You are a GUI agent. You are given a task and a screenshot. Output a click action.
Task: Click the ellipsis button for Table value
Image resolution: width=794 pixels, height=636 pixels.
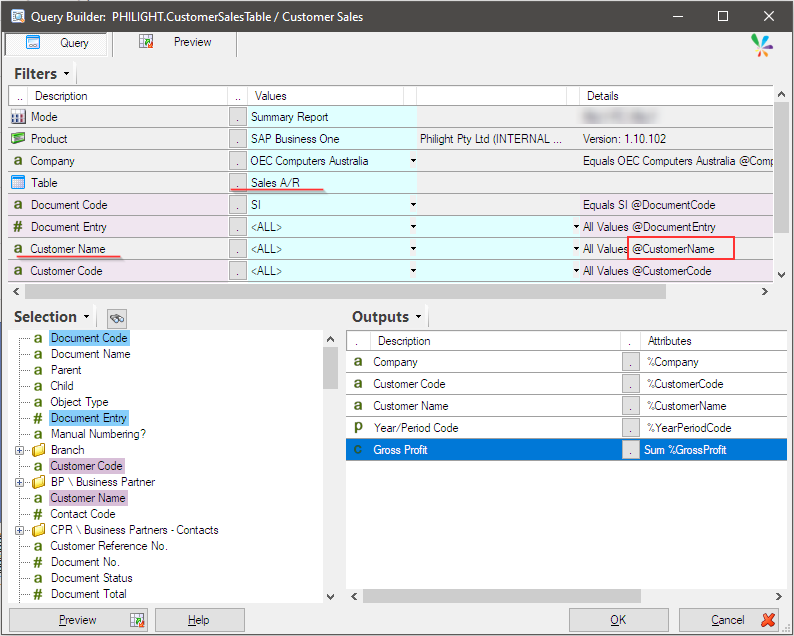[x=237, y=183]
